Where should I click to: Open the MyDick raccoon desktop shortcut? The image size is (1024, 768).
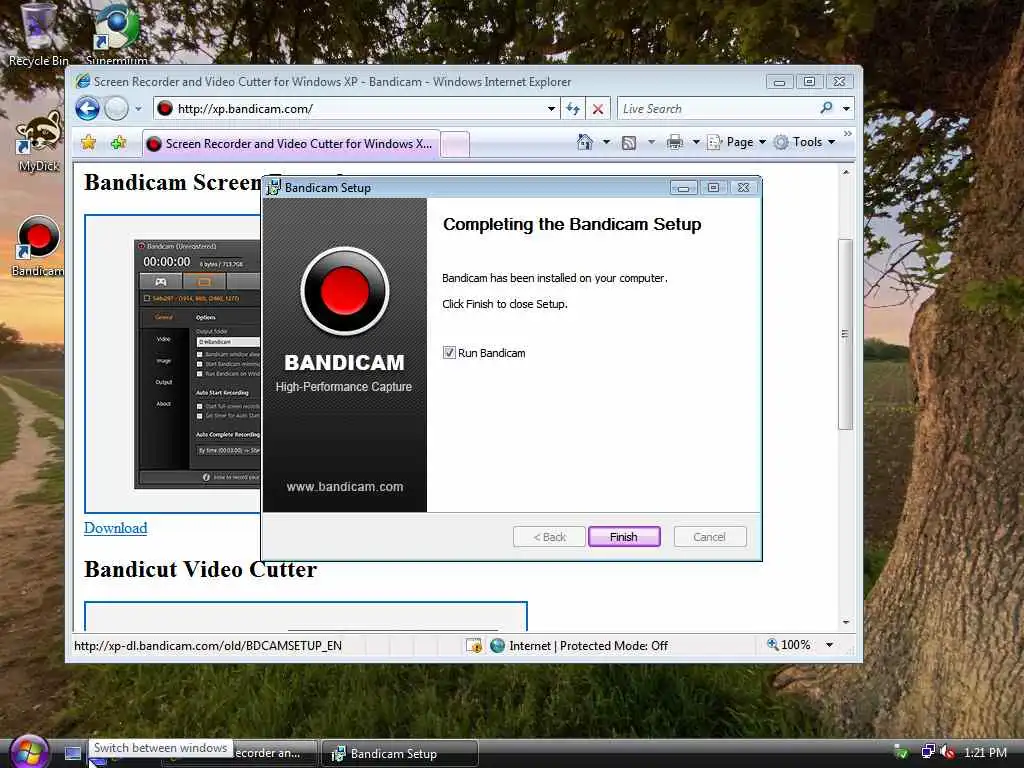coord(38,142)
